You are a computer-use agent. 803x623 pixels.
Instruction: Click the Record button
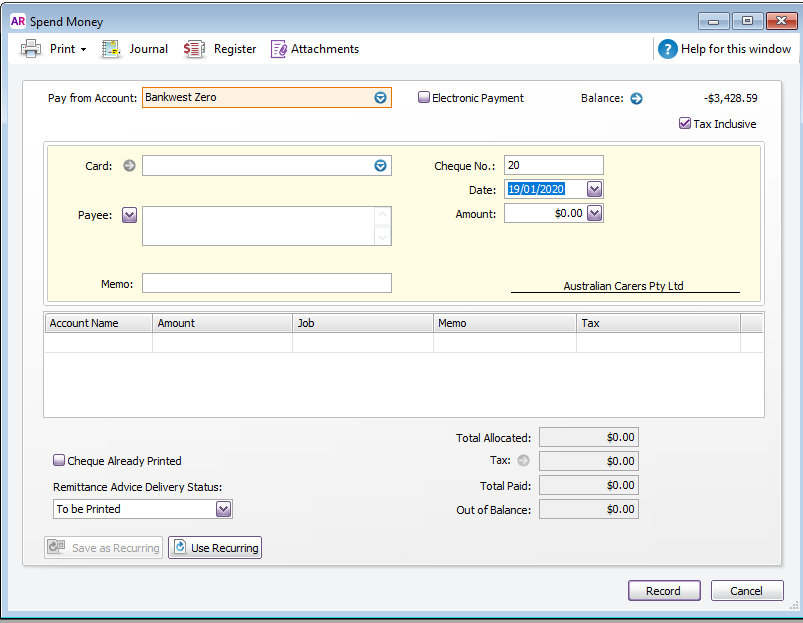point(663,591)
